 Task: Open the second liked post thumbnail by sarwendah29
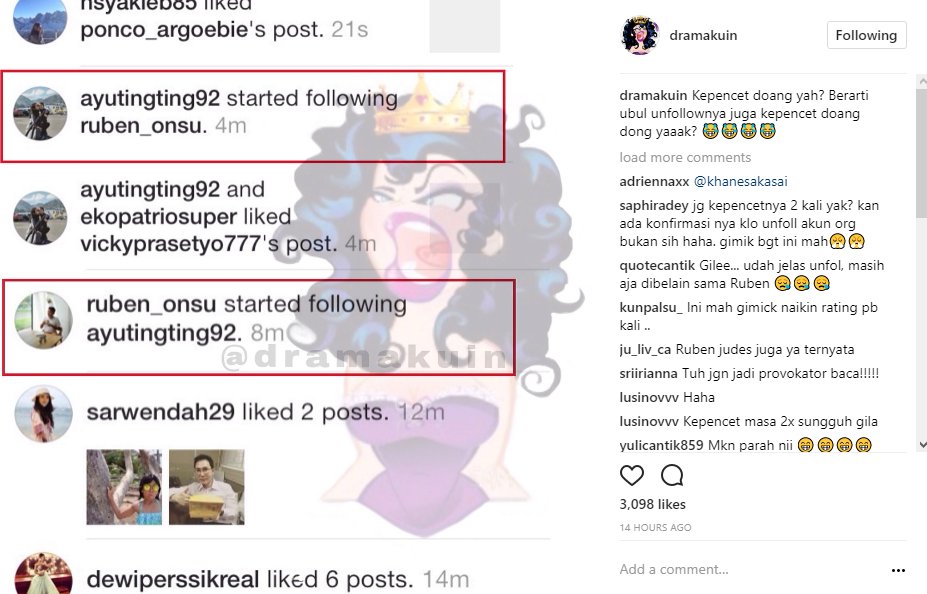(207, 487)
